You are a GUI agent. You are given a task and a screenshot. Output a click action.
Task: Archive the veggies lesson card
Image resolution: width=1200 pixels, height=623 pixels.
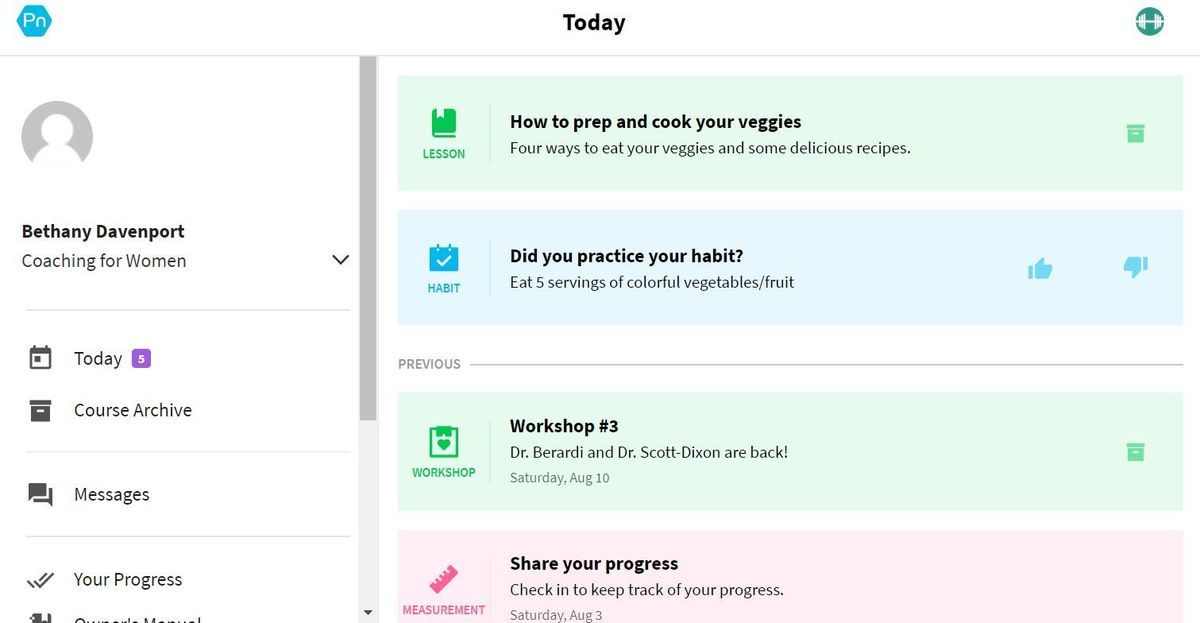pos(1135,133)
